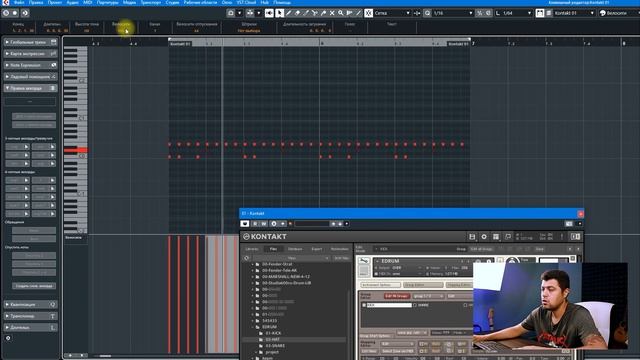Screen dimensions: 640x360
Task: Click the first velocity bar in controller lane
Action: 169,294
